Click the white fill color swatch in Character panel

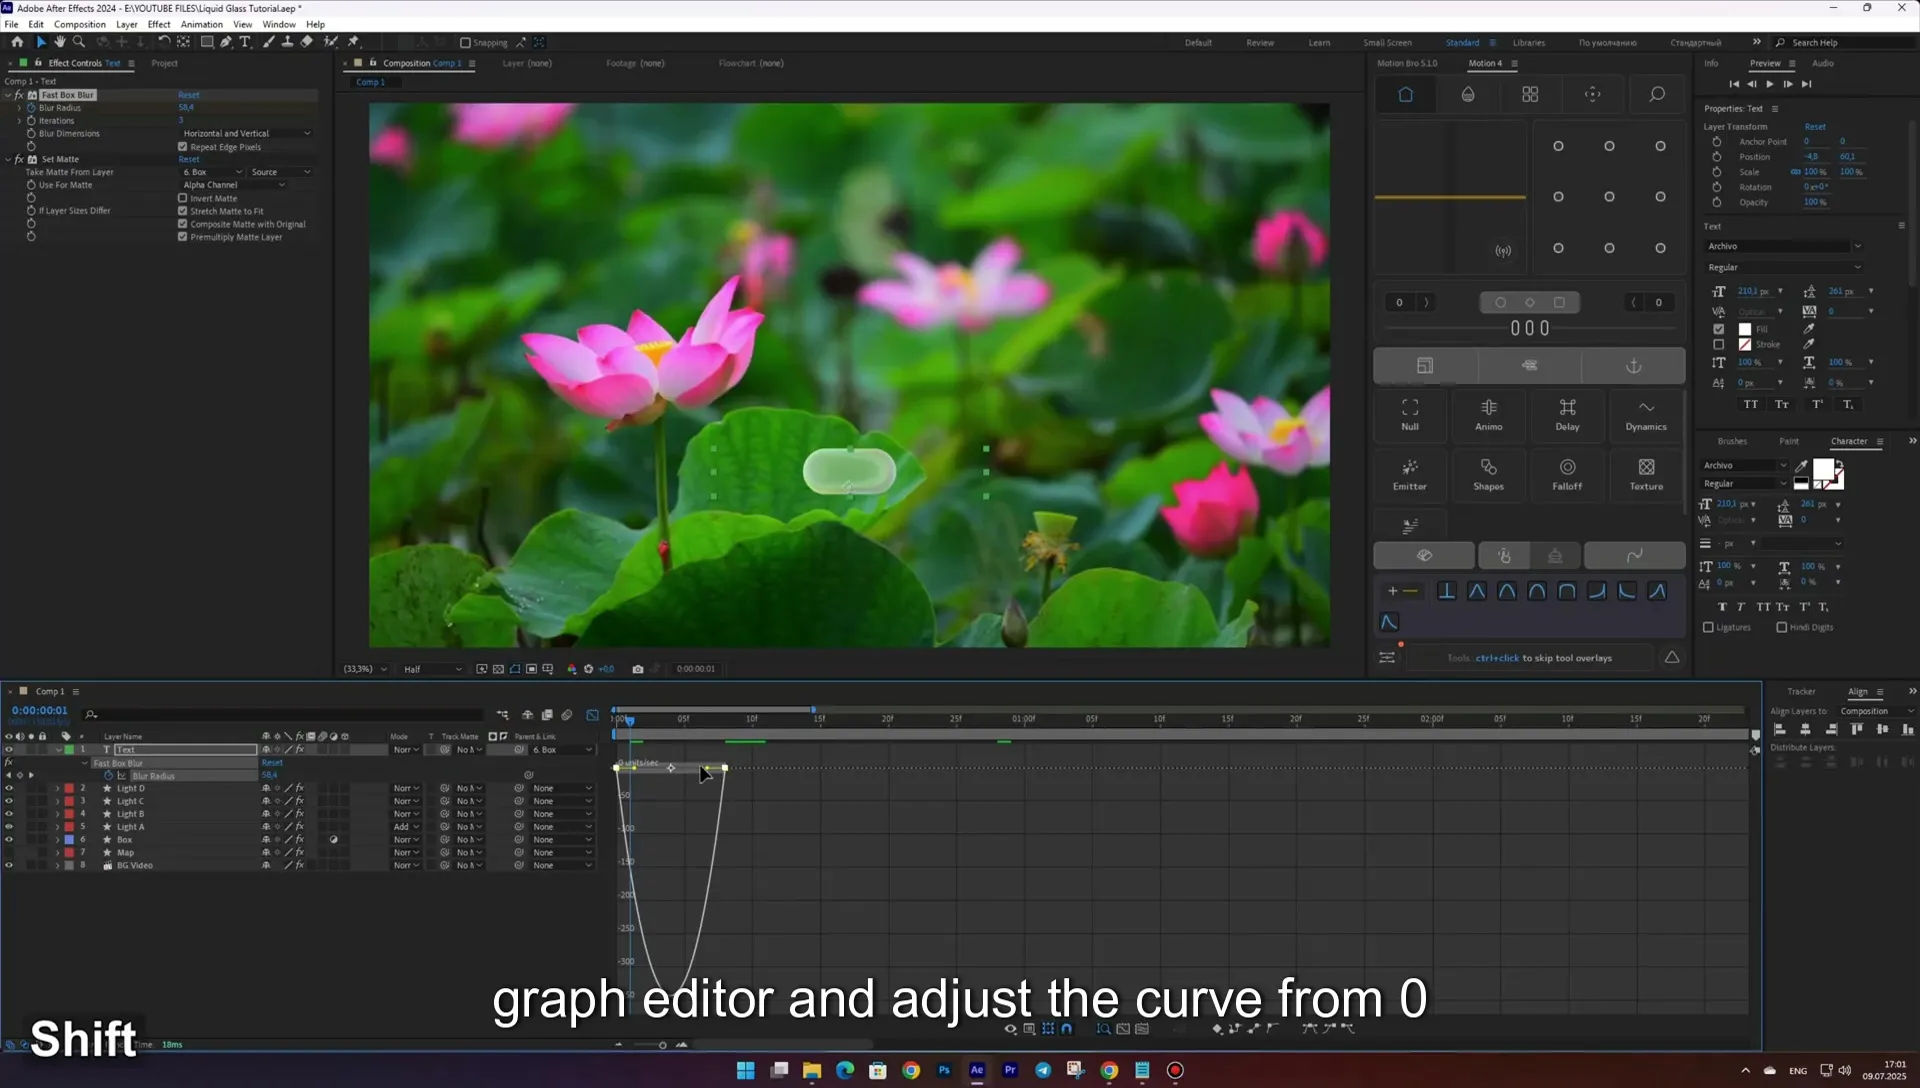click(x=1823, y=470)
